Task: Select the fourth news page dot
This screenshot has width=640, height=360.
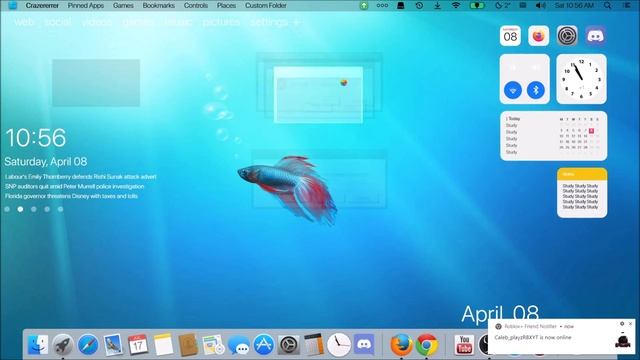Action: click(47, 209)
